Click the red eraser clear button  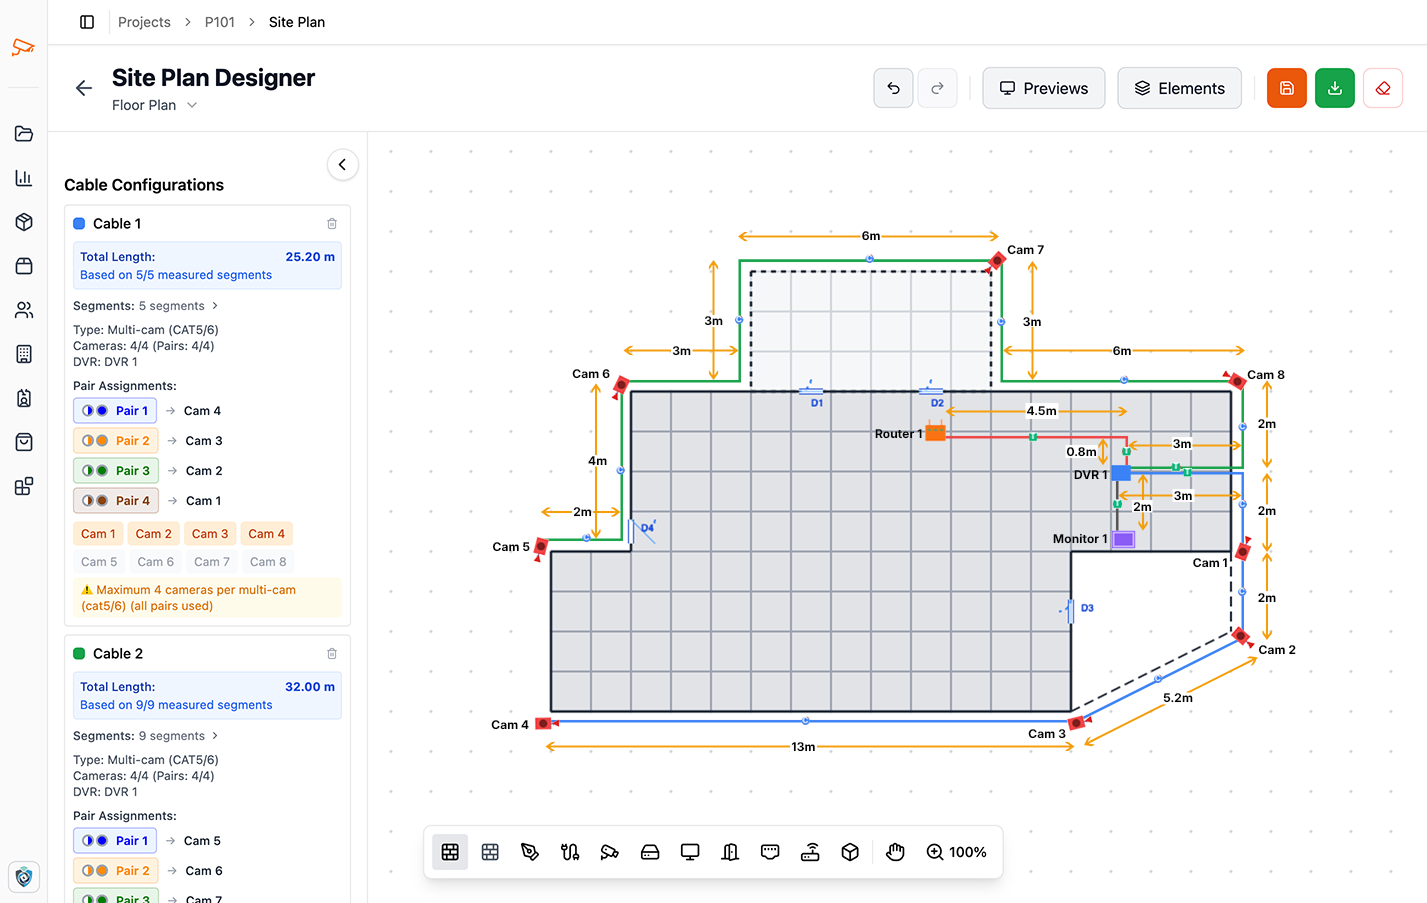[1382, 88]
